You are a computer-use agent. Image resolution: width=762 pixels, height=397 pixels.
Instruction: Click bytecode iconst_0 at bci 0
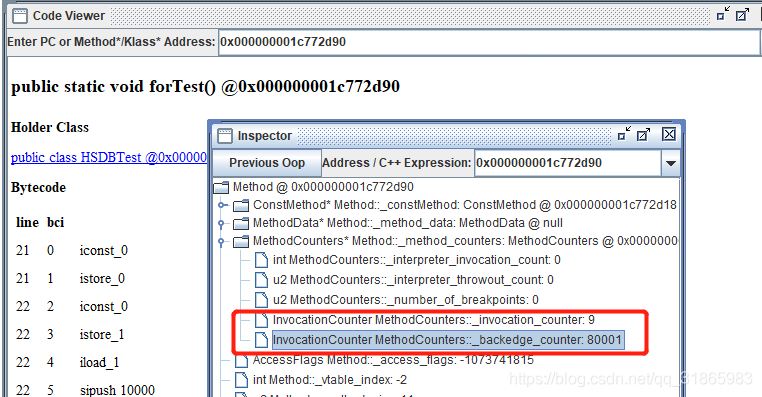click(104, 251)
